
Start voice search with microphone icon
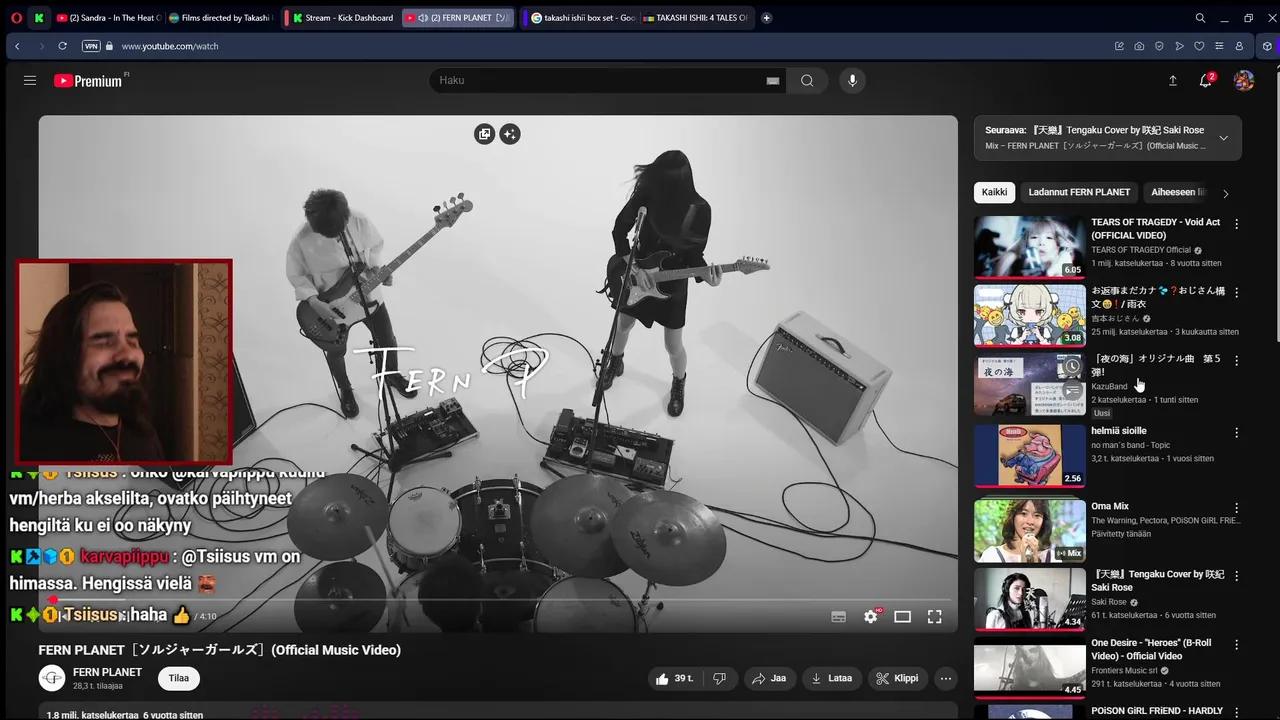point(852,81)
